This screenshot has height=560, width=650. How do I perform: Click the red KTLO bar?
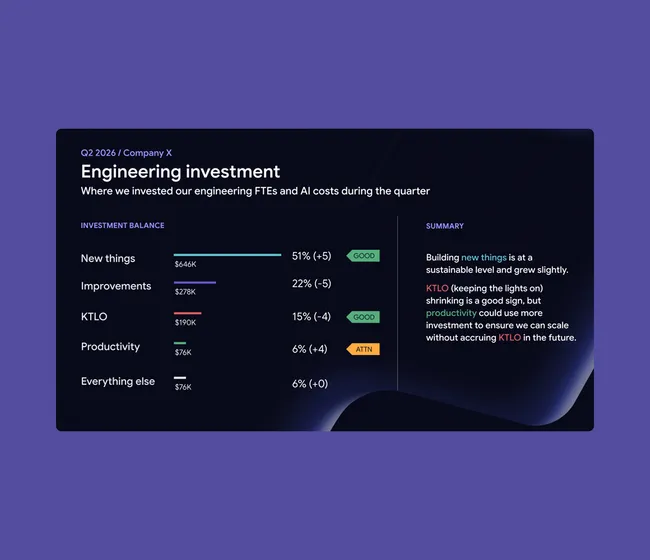(x=187, y=313)
